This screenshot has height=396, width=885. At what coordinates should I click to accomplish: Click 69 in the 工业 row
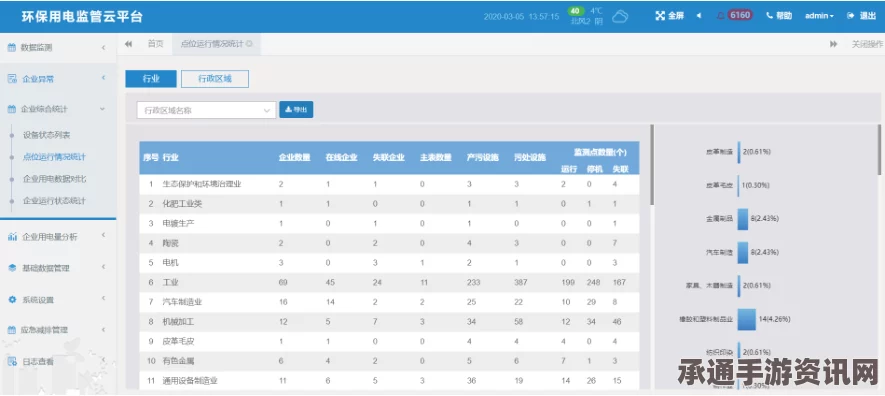click(283, 283)
